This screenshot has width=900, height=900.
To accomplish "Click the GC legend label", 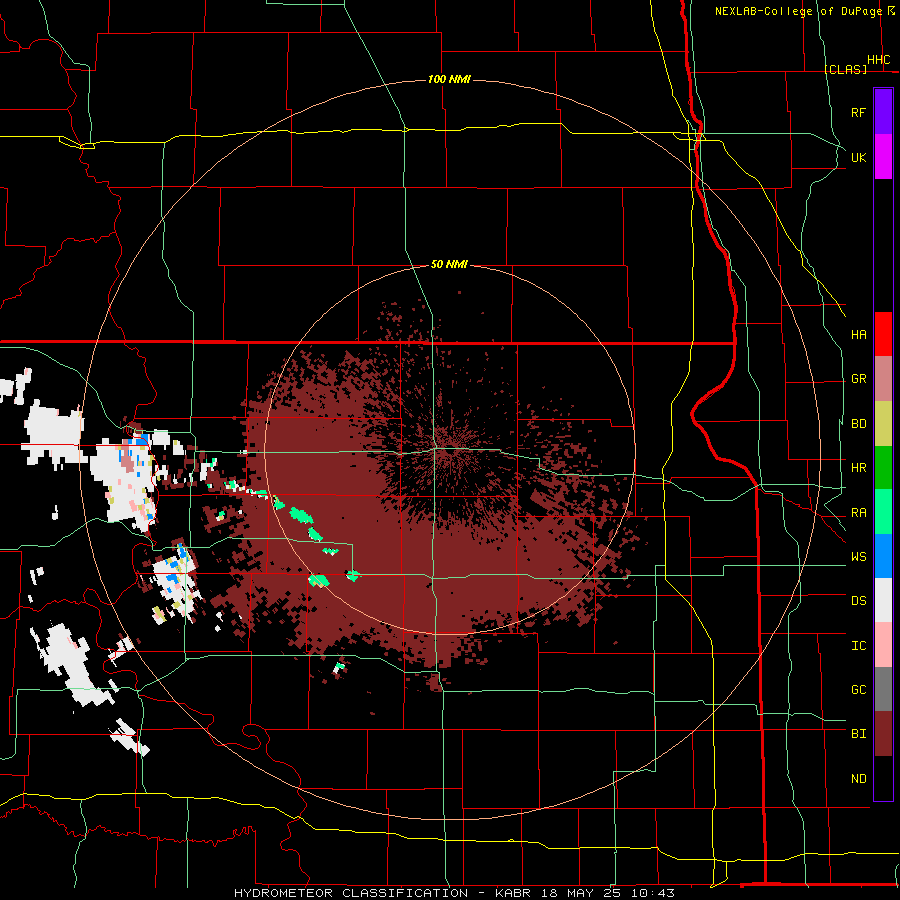I will pyautogui.click(x=859, y=690).
